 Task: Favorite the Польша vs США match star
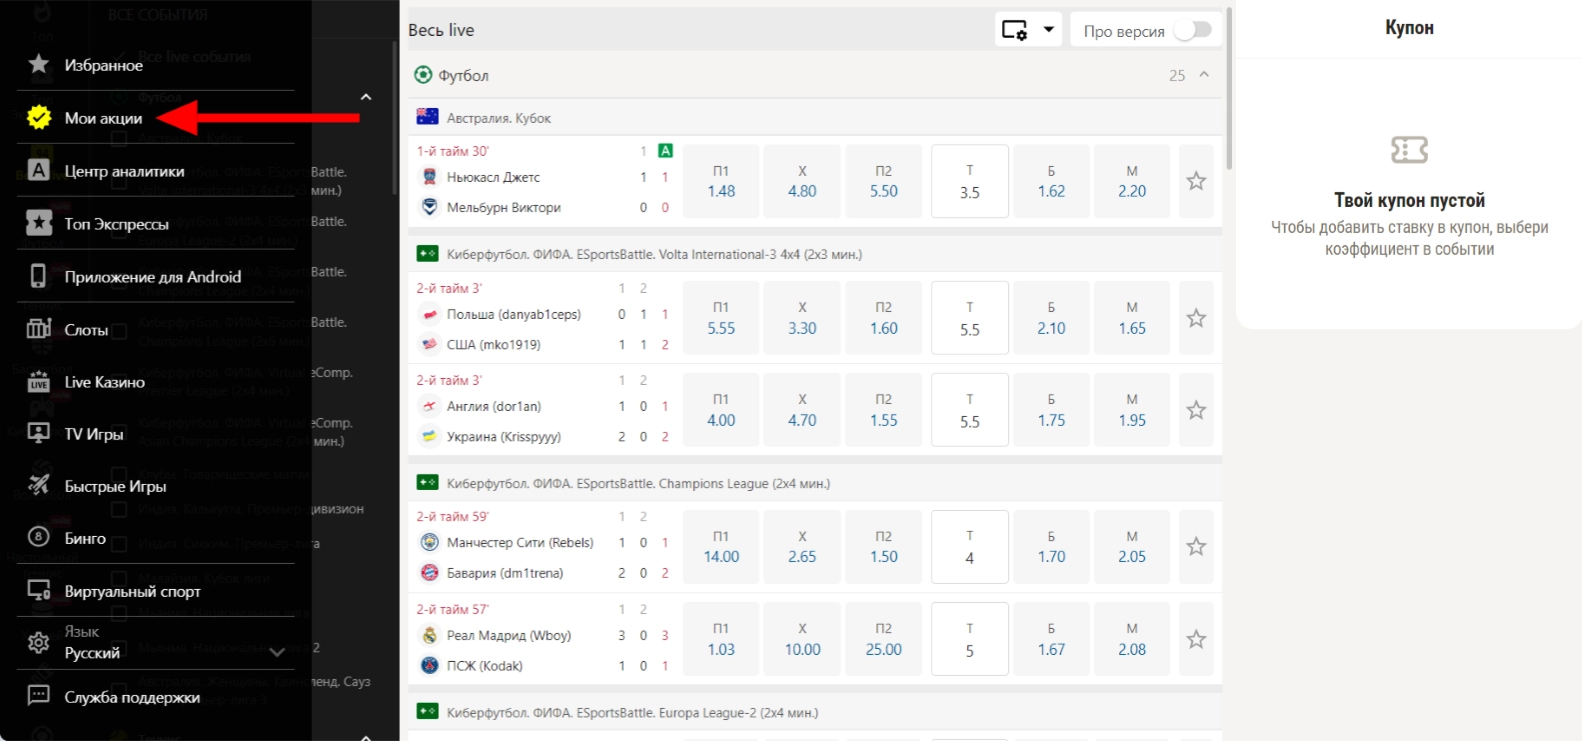pyautogui.click(x=1196, y=318)
